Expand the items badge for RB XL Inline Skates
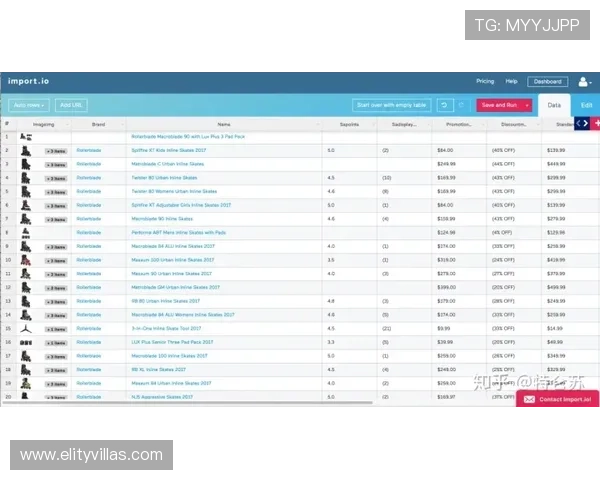Screen dimensions: 600x480 [56, 371]
